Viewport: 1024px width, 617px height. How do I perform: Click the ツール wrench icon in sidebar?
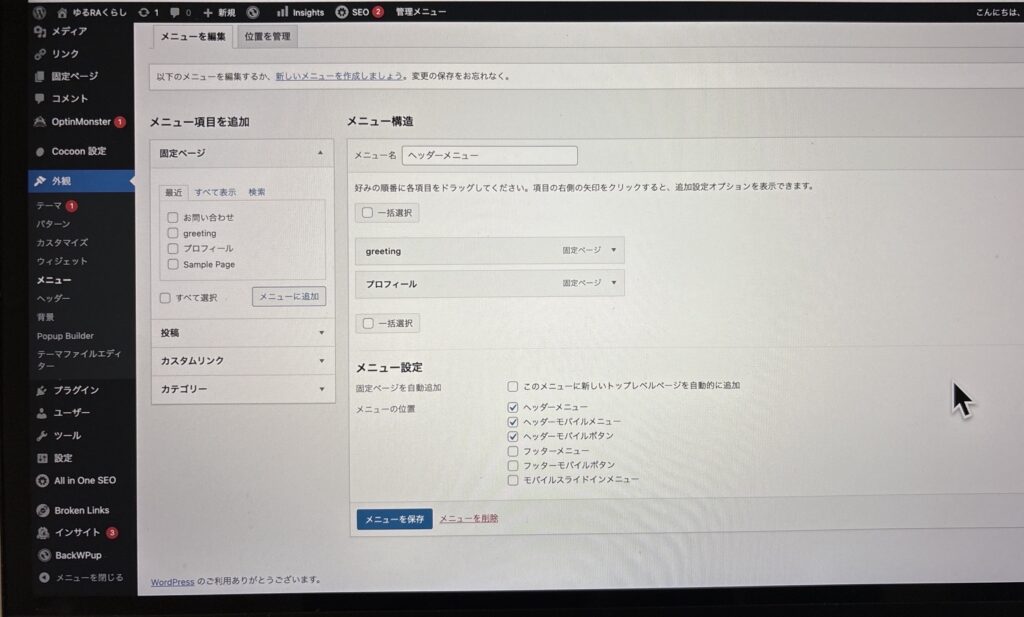pos(41,436)
